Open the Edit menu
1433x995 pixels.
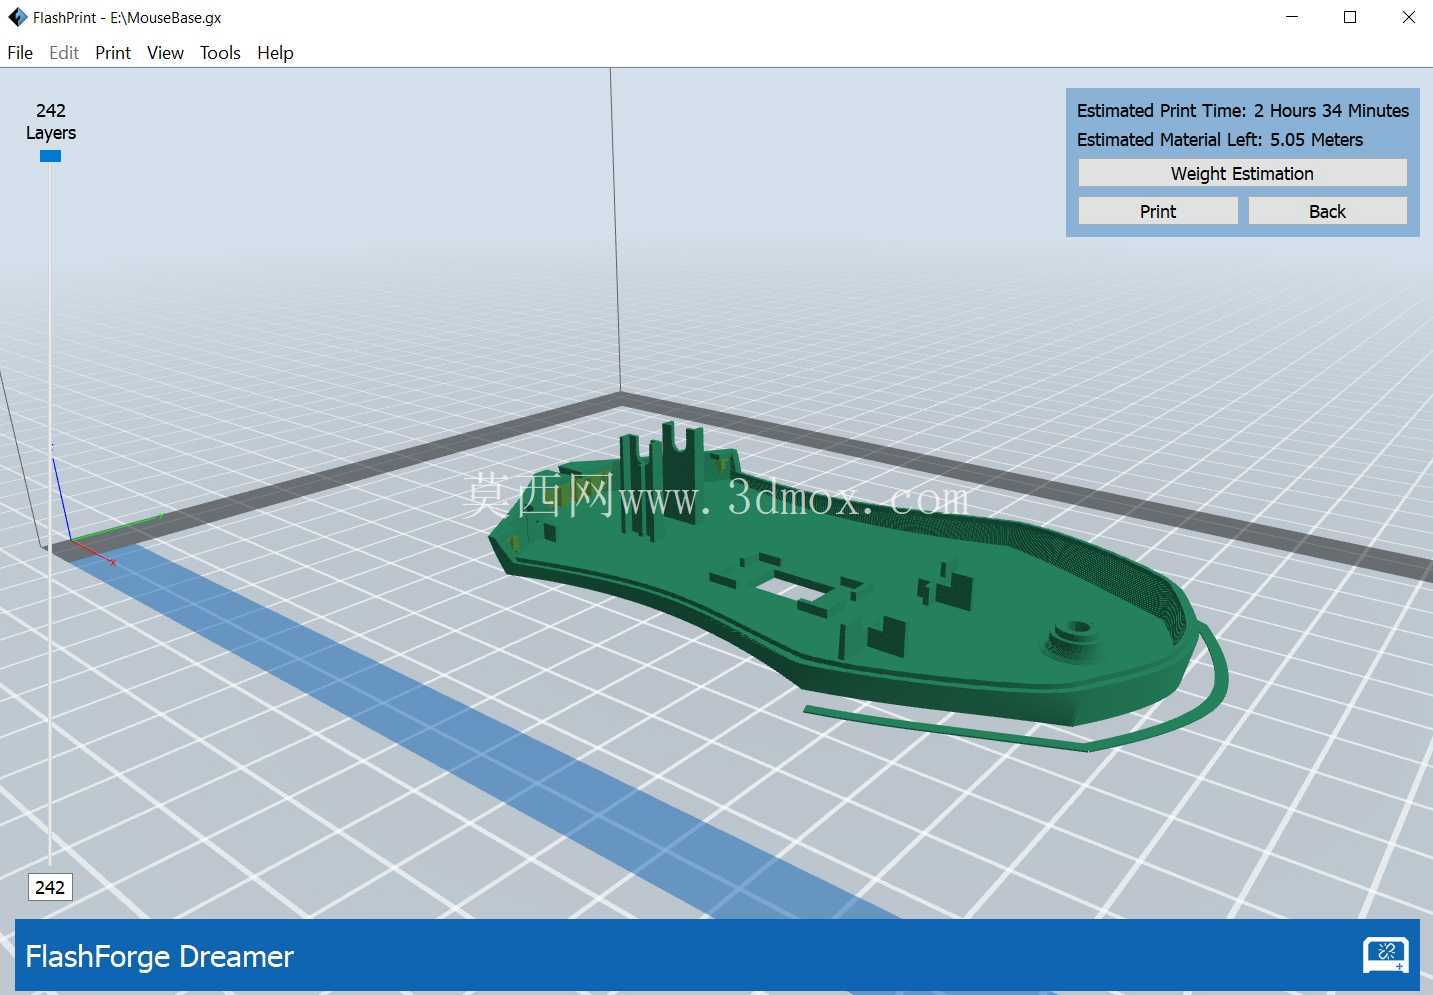coord(64,53)
